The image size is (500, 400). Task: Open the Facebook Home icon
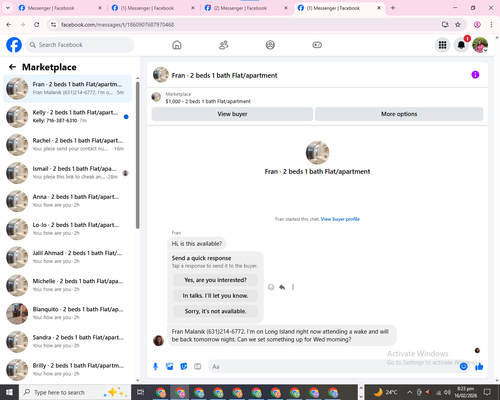point(177,45)
